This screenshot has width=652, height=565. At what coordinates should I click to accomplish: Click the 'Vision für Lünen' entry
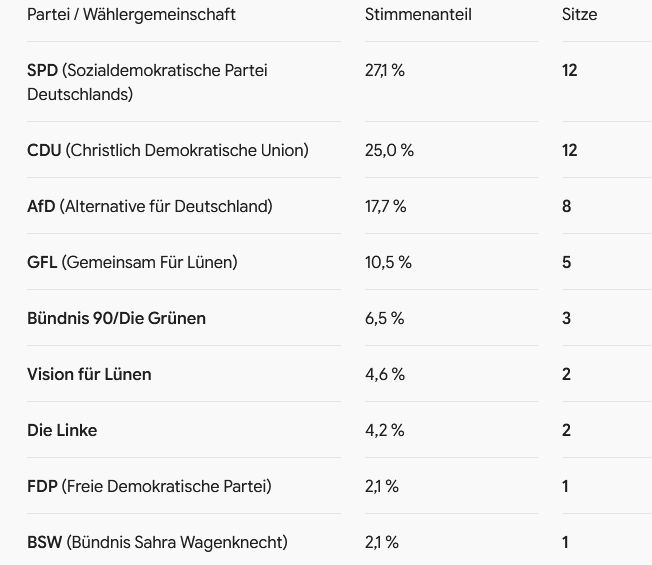(x=89, y=374)
